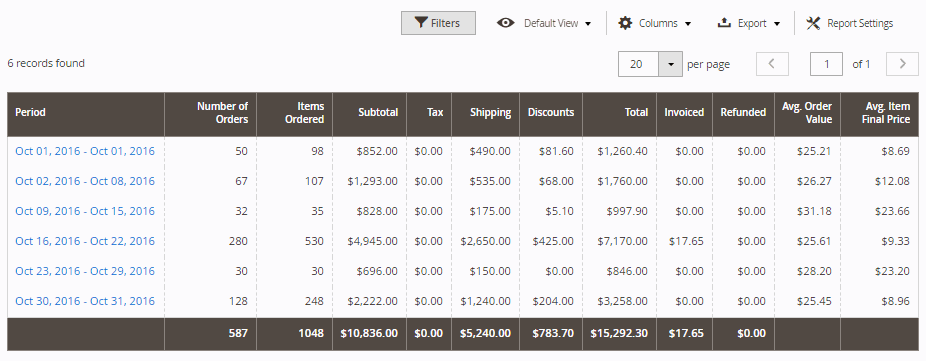The height and width of the screenshot is (361, 926).
Task: Click the per page value field showing 20
Action: pos(638,64)
